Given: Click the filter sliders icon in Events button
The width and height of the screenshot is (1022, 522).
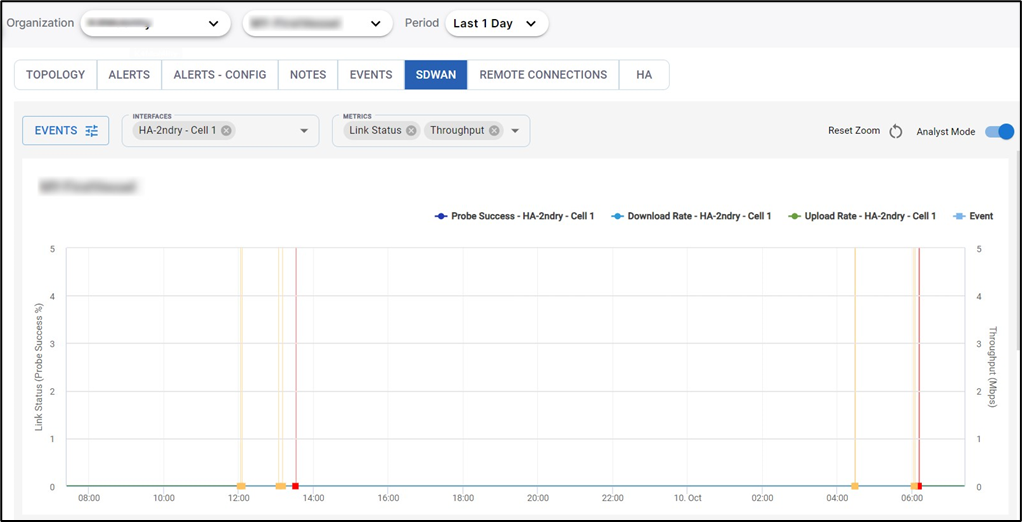Looking at the screenshot, I should [x=92, y=131].
